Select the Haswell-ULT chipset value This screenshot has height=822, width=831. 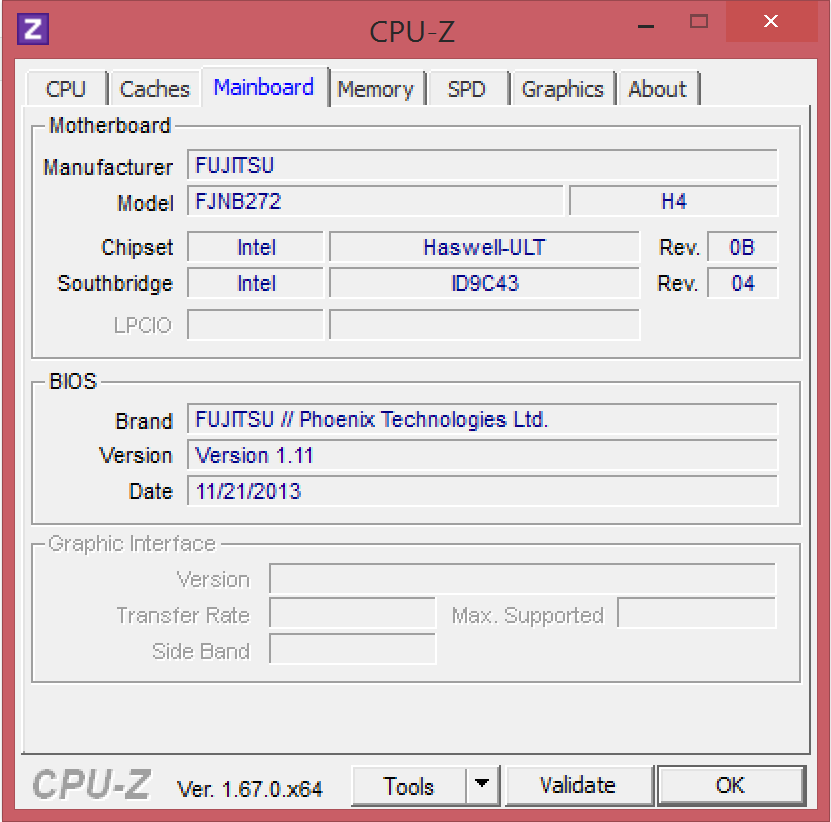(x=484, y=248)
